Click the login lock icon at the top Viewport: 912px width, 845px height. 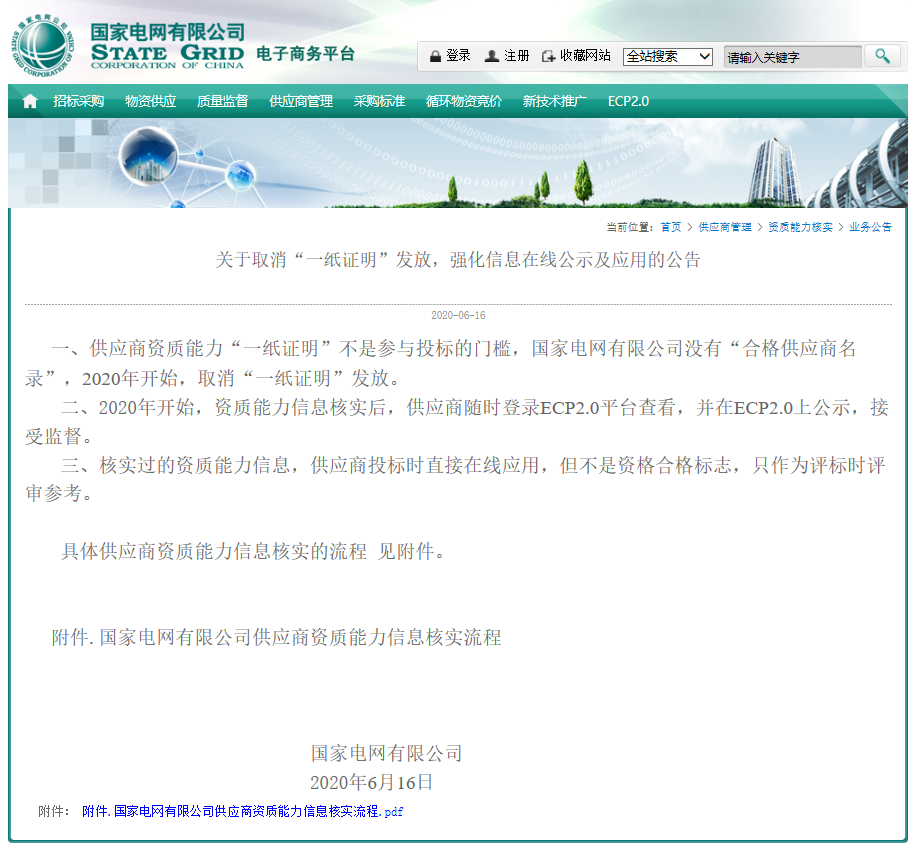(x=434, y=55)
